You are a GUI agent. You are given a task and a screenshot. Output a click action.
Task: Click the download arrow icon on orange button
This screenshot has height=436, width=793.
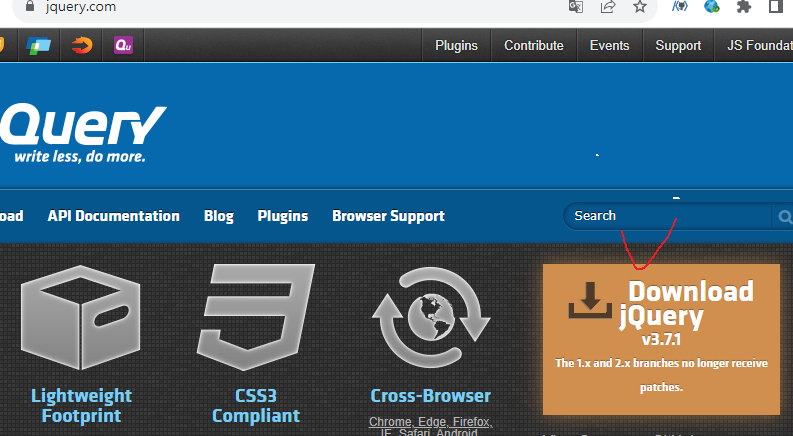[x=590, y=300]
